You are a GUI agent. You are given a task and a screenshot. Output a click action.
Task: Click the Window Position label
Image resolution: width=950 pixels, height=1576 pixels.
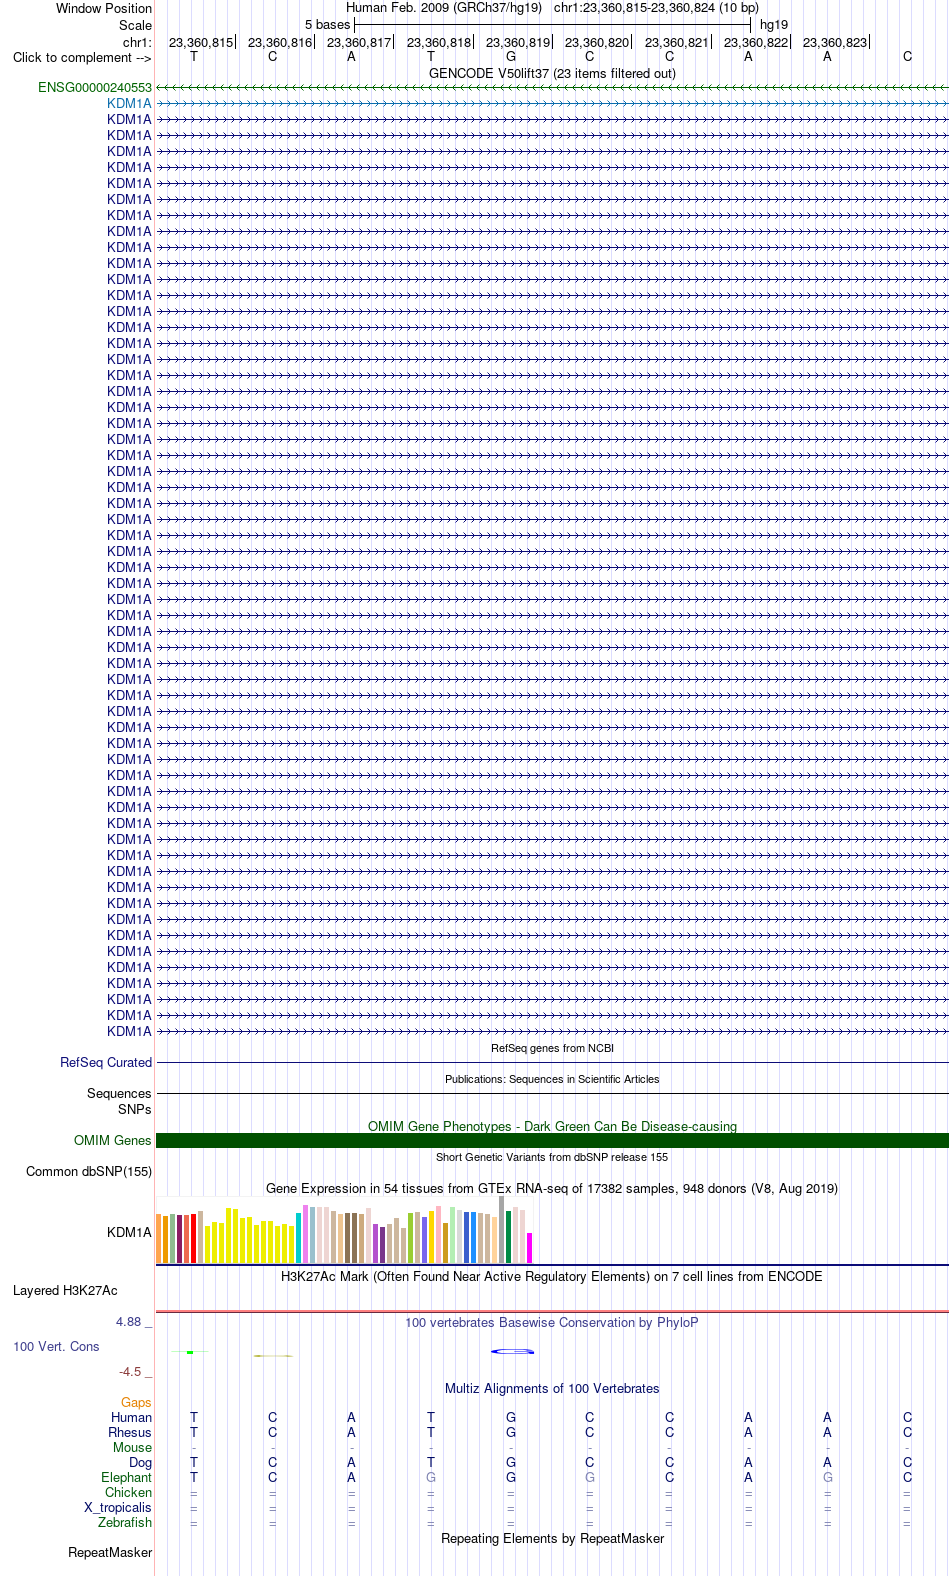tap(104, 9)
